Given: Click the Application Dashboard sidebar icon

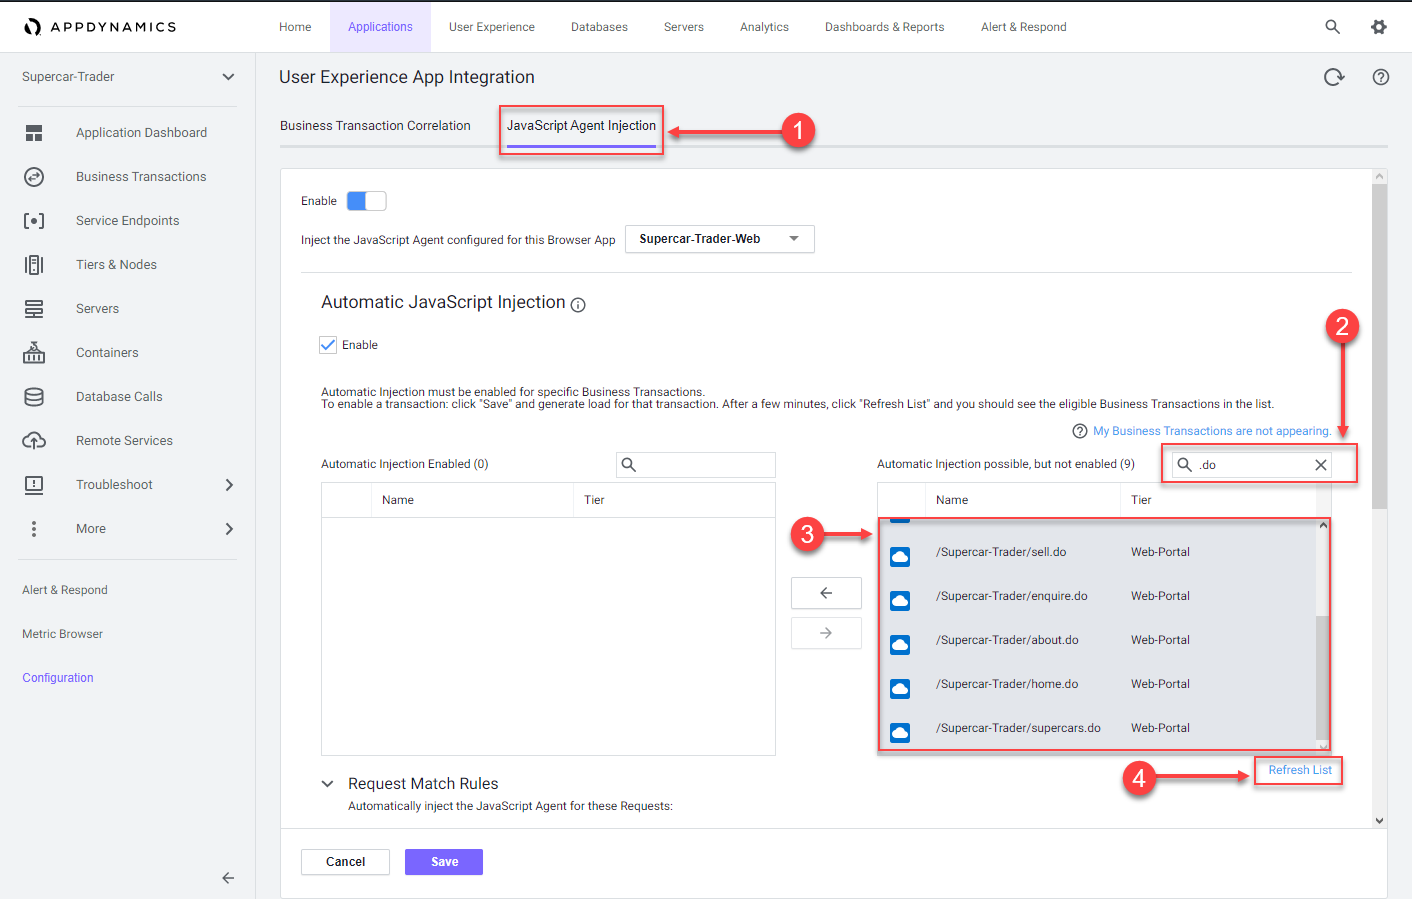Looking at the screenshot, I should [x=34, y=133].
